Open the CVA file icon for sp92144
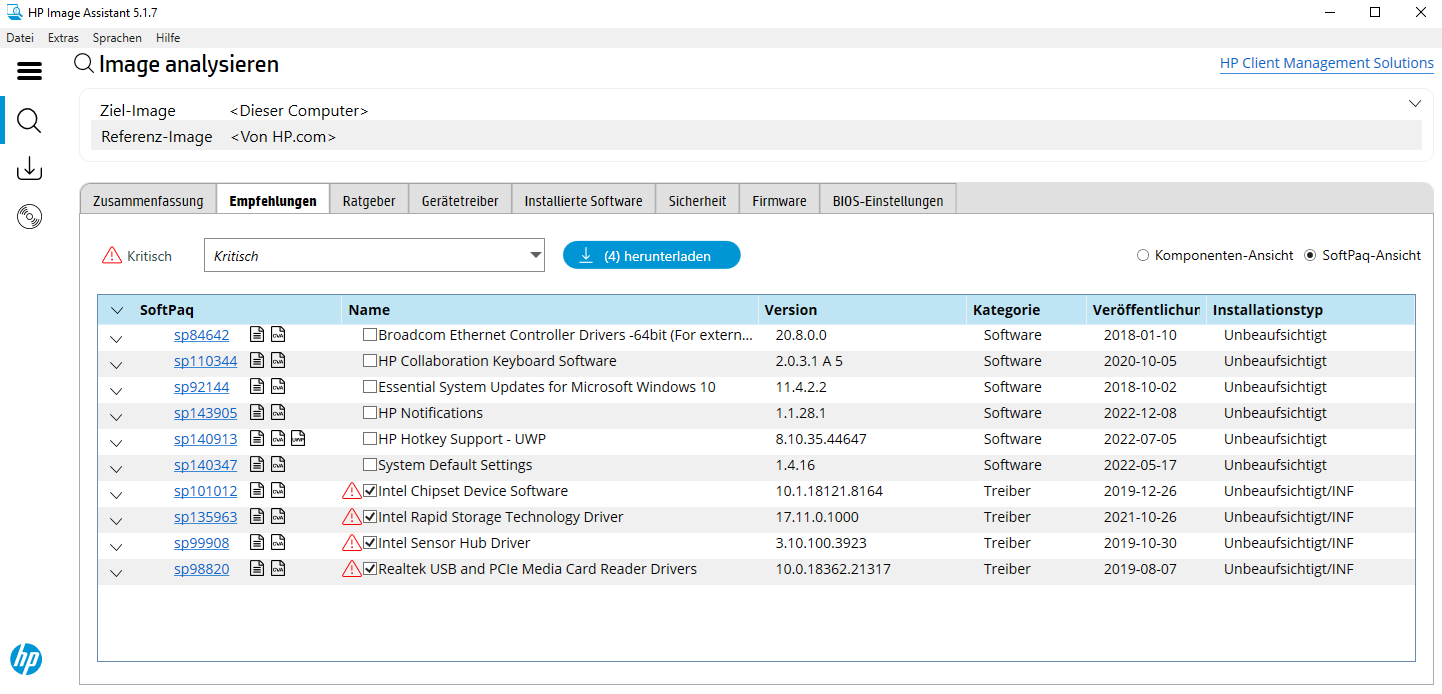 [x=278, y=387]
